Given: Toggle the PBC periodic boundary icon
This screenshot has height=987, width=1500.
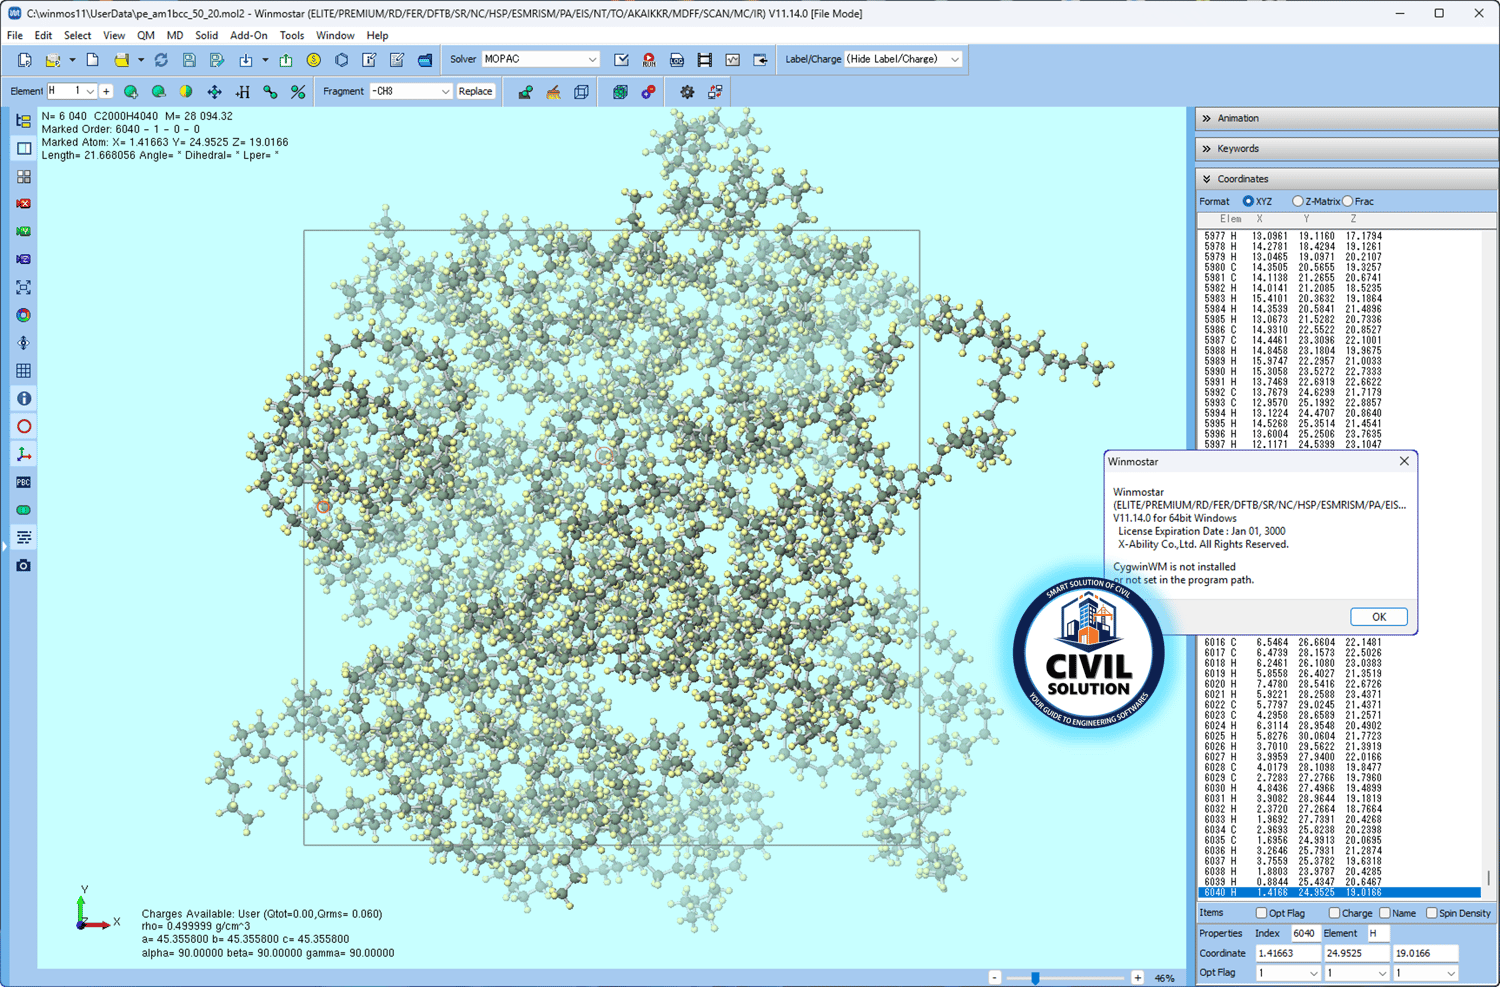Looking at the screenshot, I should [24, 482].
